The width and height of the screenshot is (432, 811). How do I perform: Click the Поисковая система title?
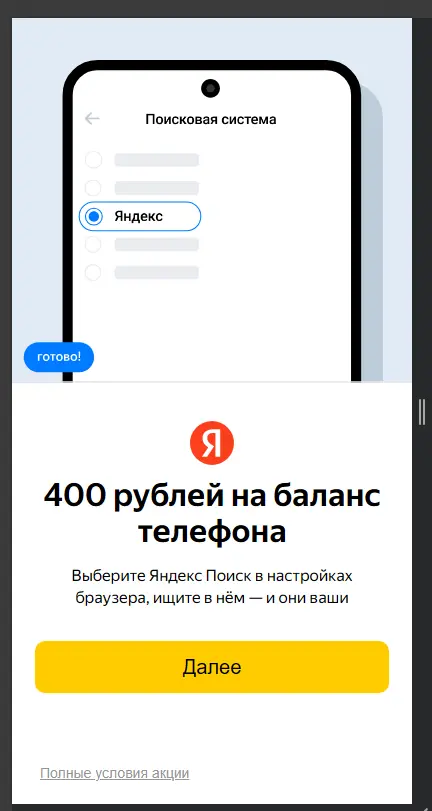click(x=211, y=119)
